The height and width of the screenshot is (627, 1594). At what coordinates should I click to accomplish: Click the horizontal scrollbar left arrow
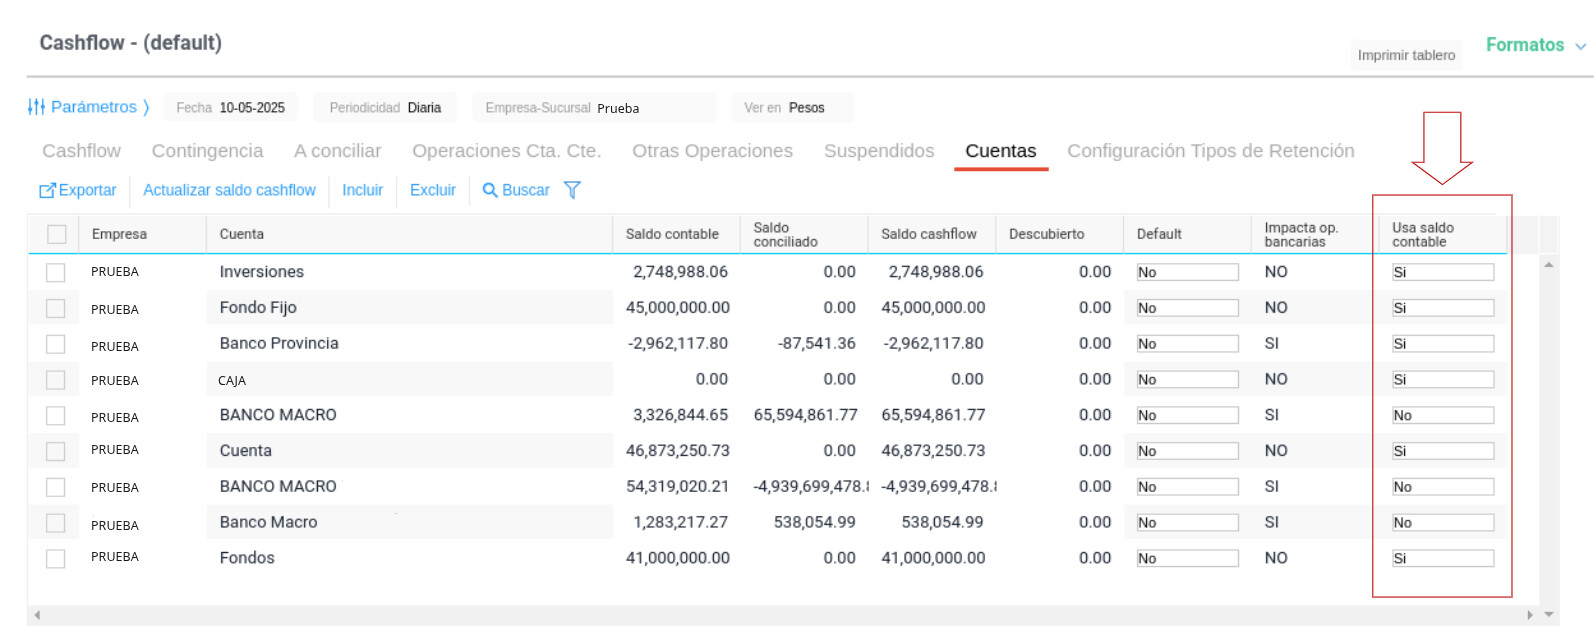(37, 615)
